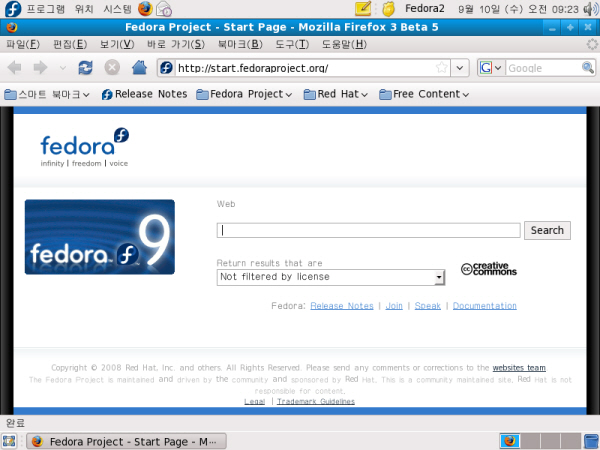Open the Legal footer link
600x450 pixels.
[x=254, y=401]
